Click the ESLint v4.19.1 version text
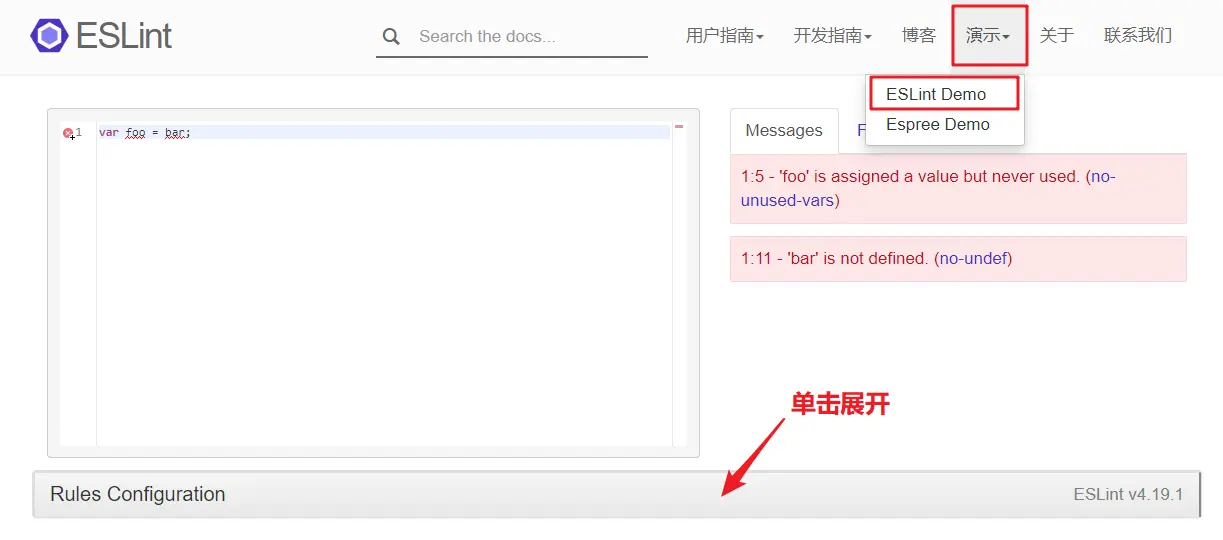The height and width of the screenshot is (540, 1223). (x=1128, y=494)
